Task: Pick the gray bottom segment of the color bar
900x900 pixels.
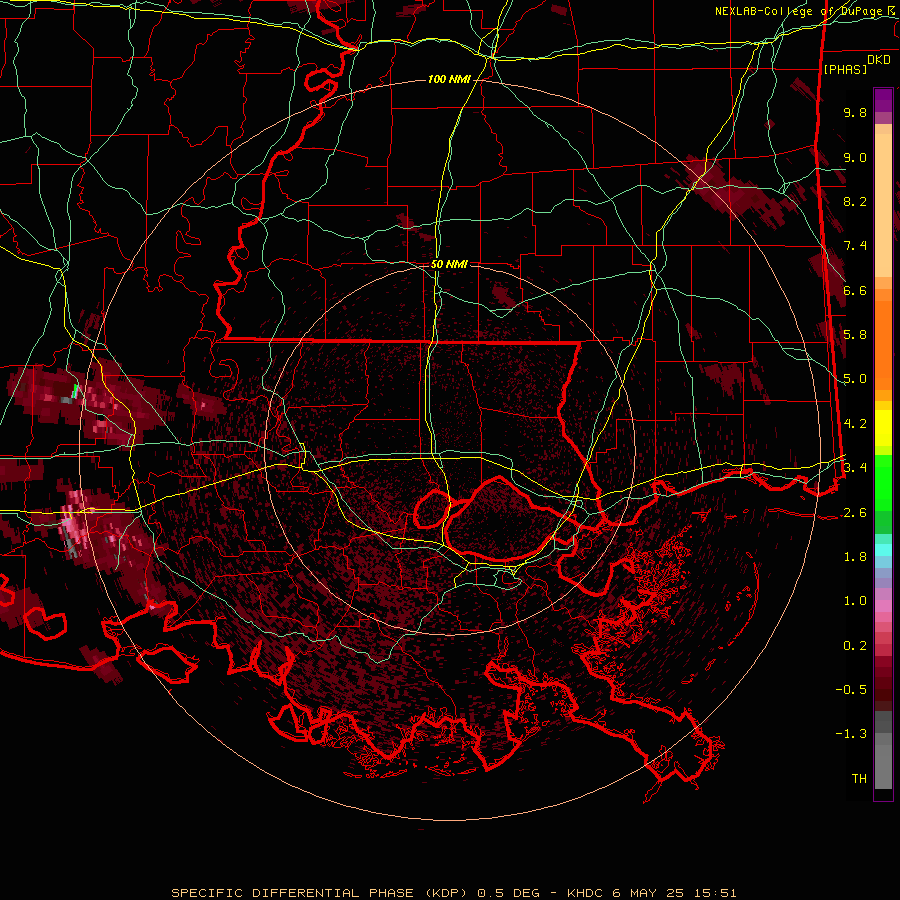Action: click(883, 766)
